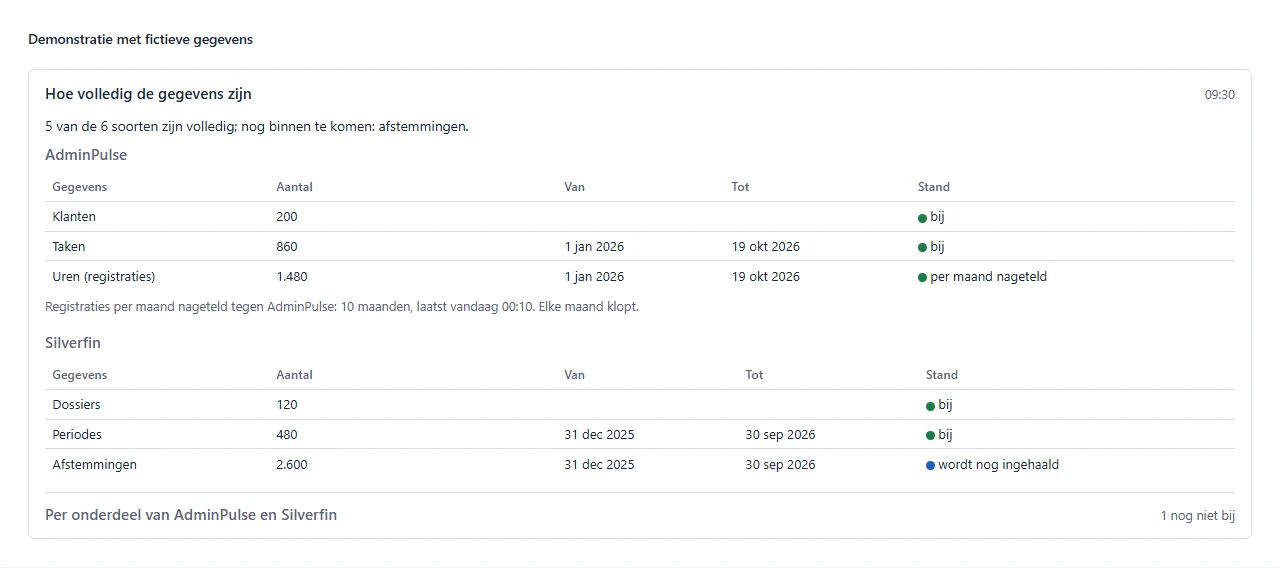
Task: Click '31 dec 2025' in the Periodes row
Action: (599, 434)
